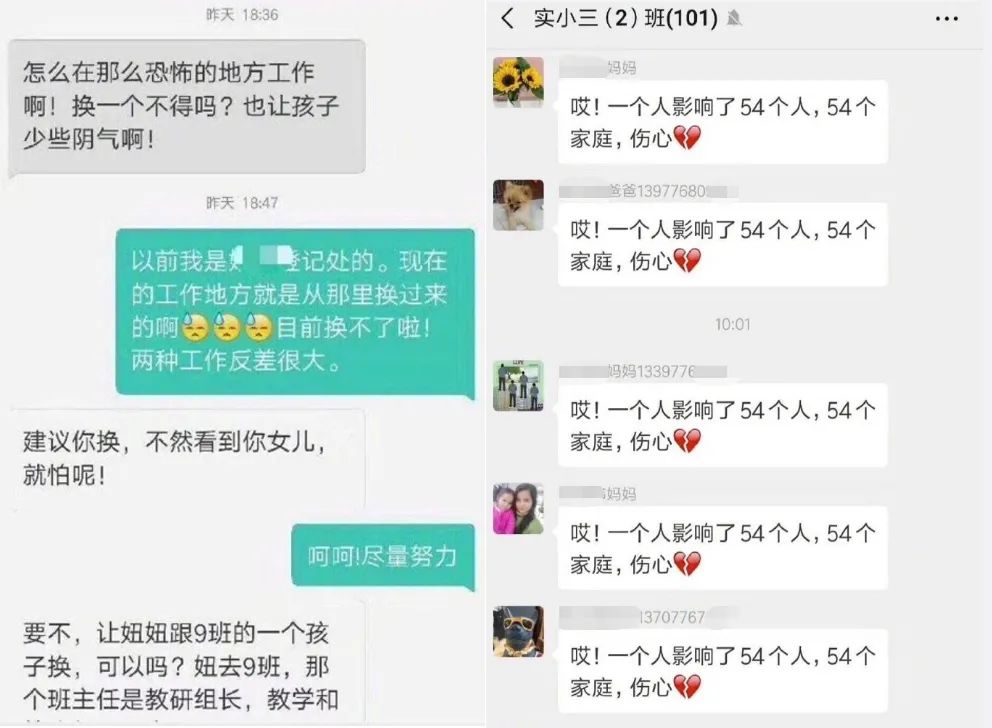Tap the green message 呵呵!尽量努力
Viewport: 992px width, 728px height.
(x=383, y=557)
